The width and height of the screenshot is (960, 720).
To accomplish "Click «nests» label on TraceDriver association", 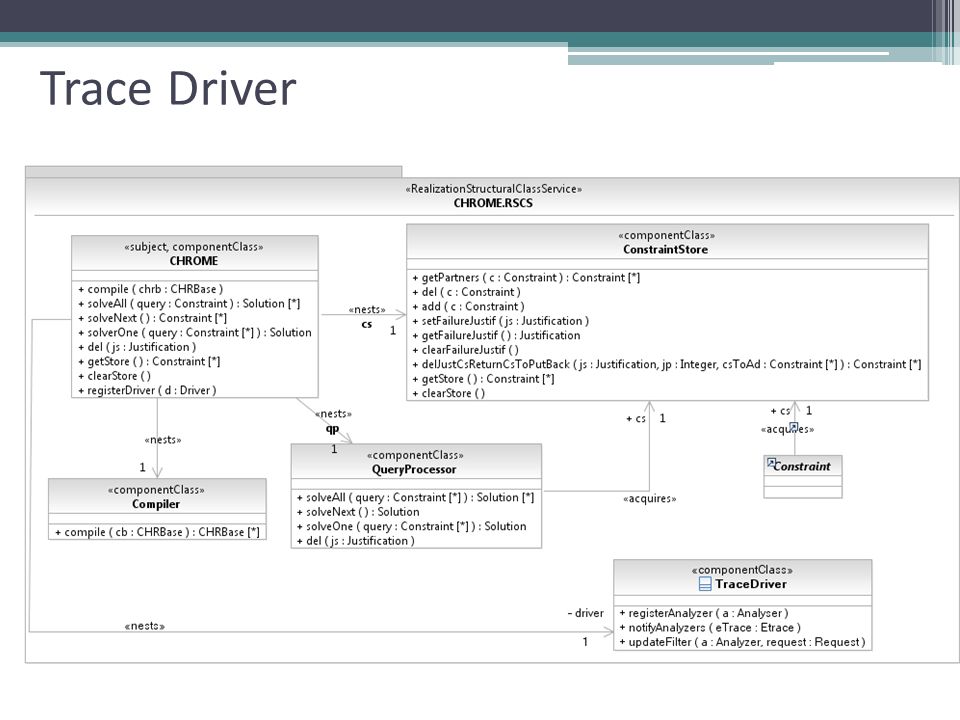I will click(x=144, y=626).
